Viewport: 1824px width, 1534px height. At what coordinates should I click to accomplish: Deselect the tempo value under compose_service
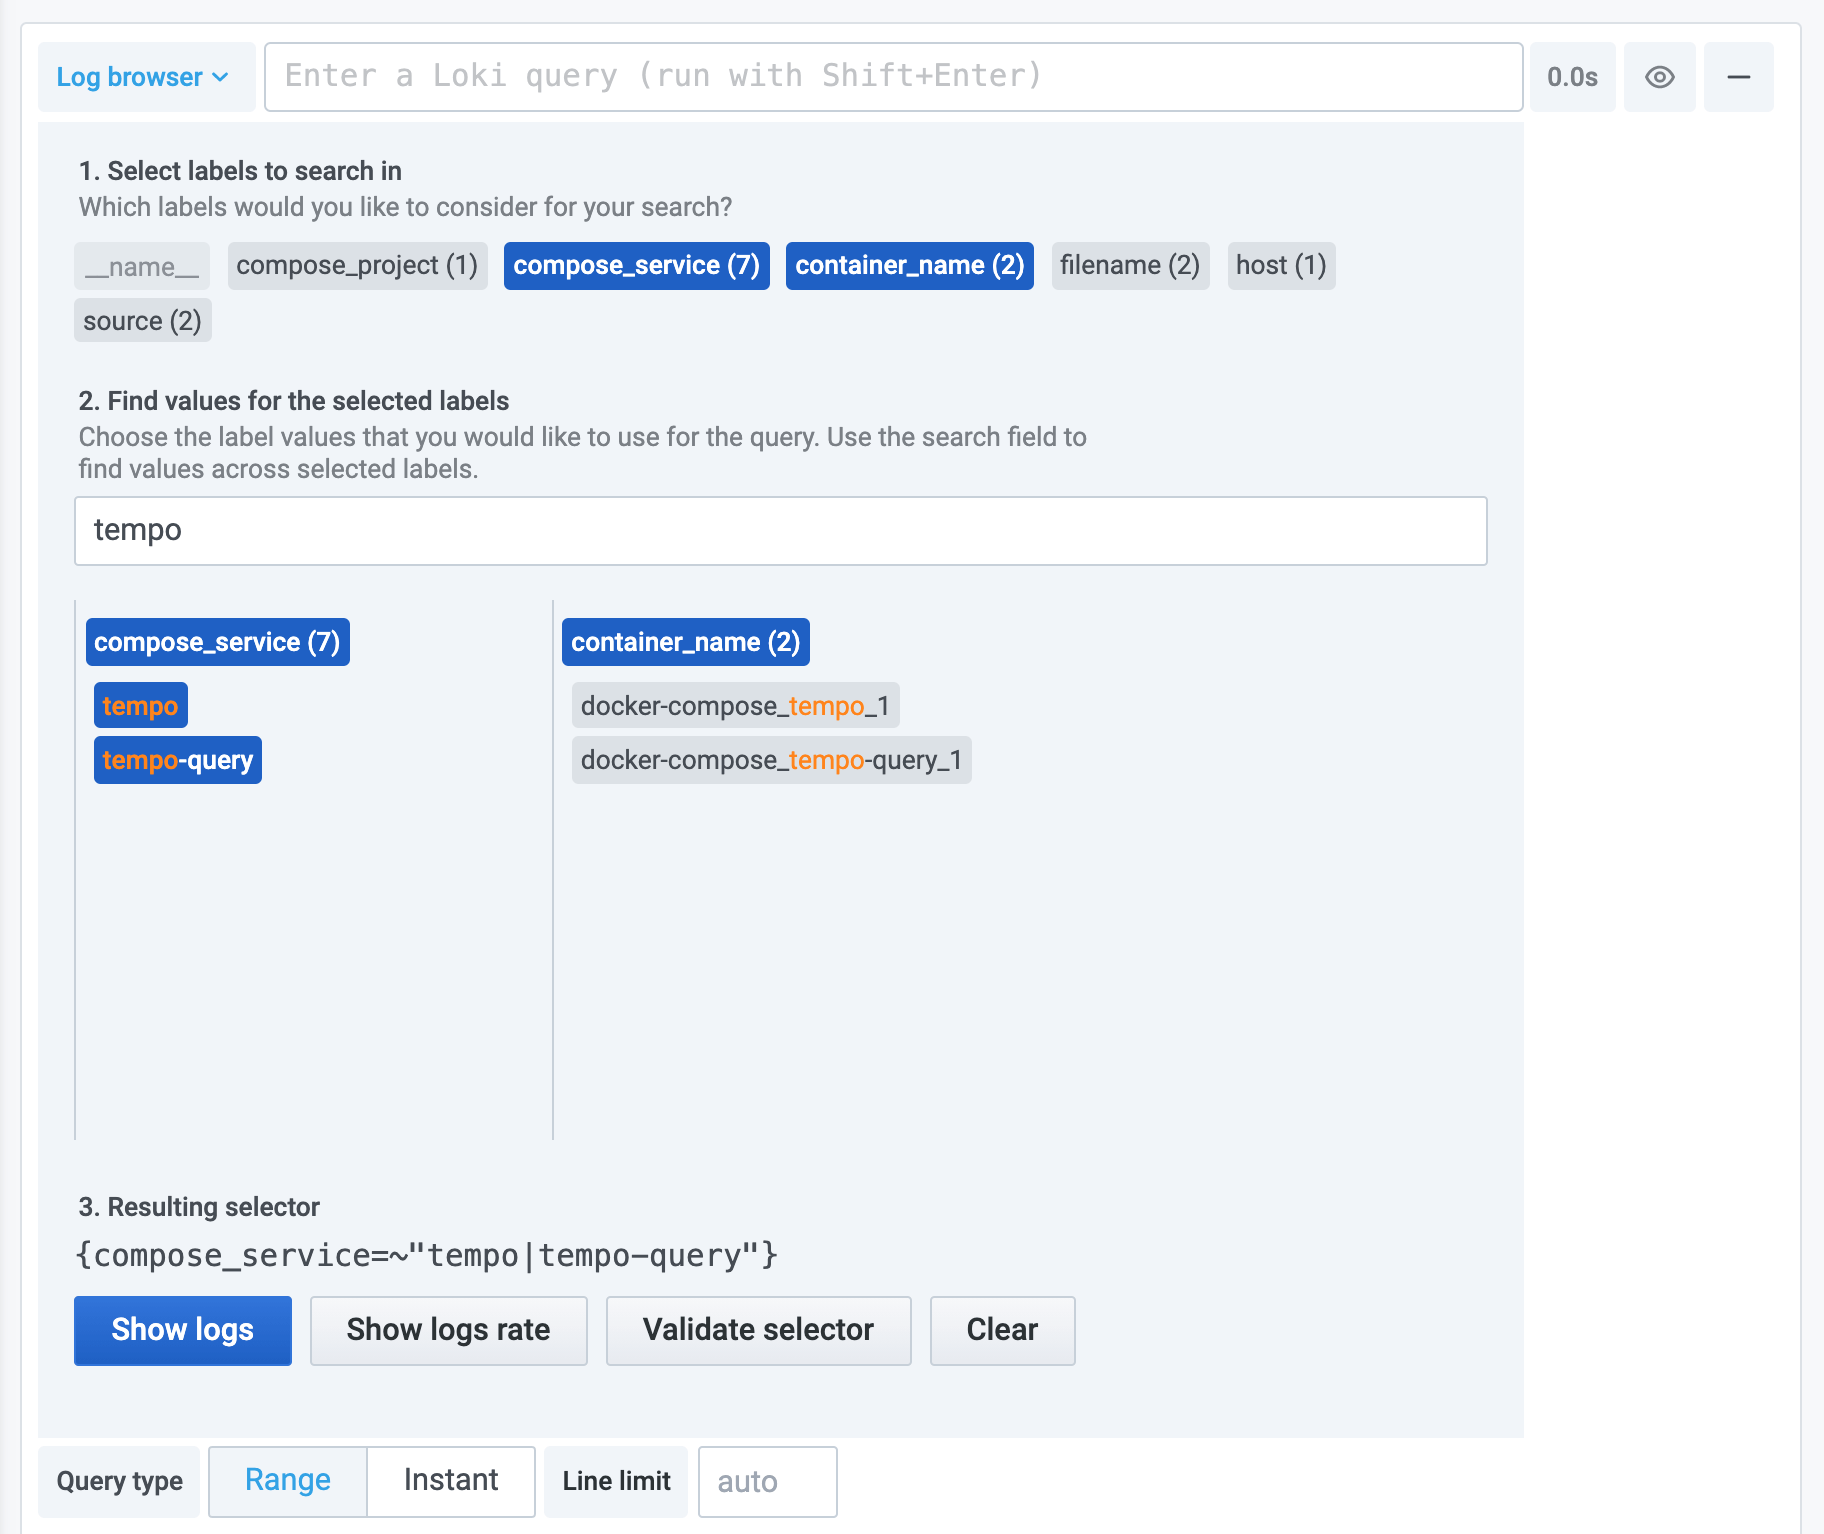click(x=140, y=706)
